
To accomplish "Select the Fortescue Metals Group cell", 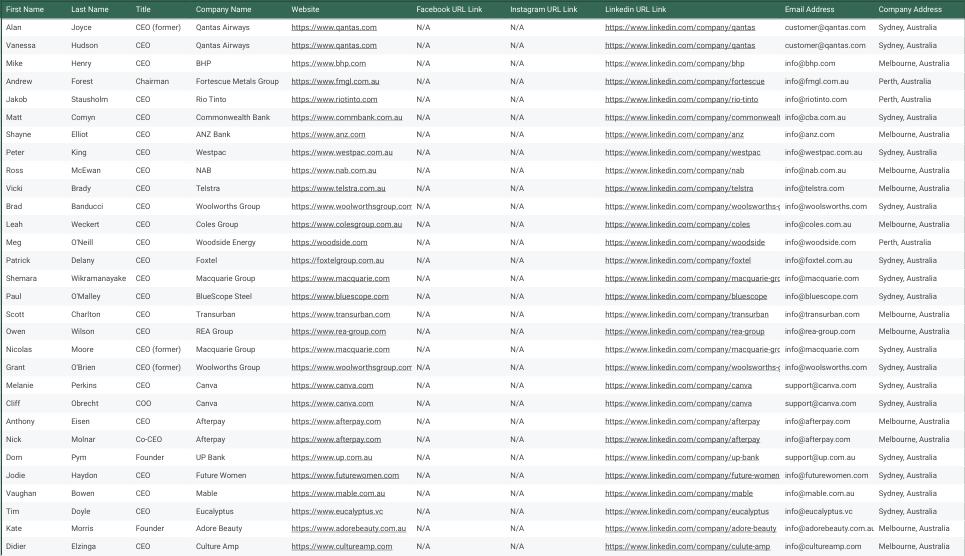I will coord(237,81).
